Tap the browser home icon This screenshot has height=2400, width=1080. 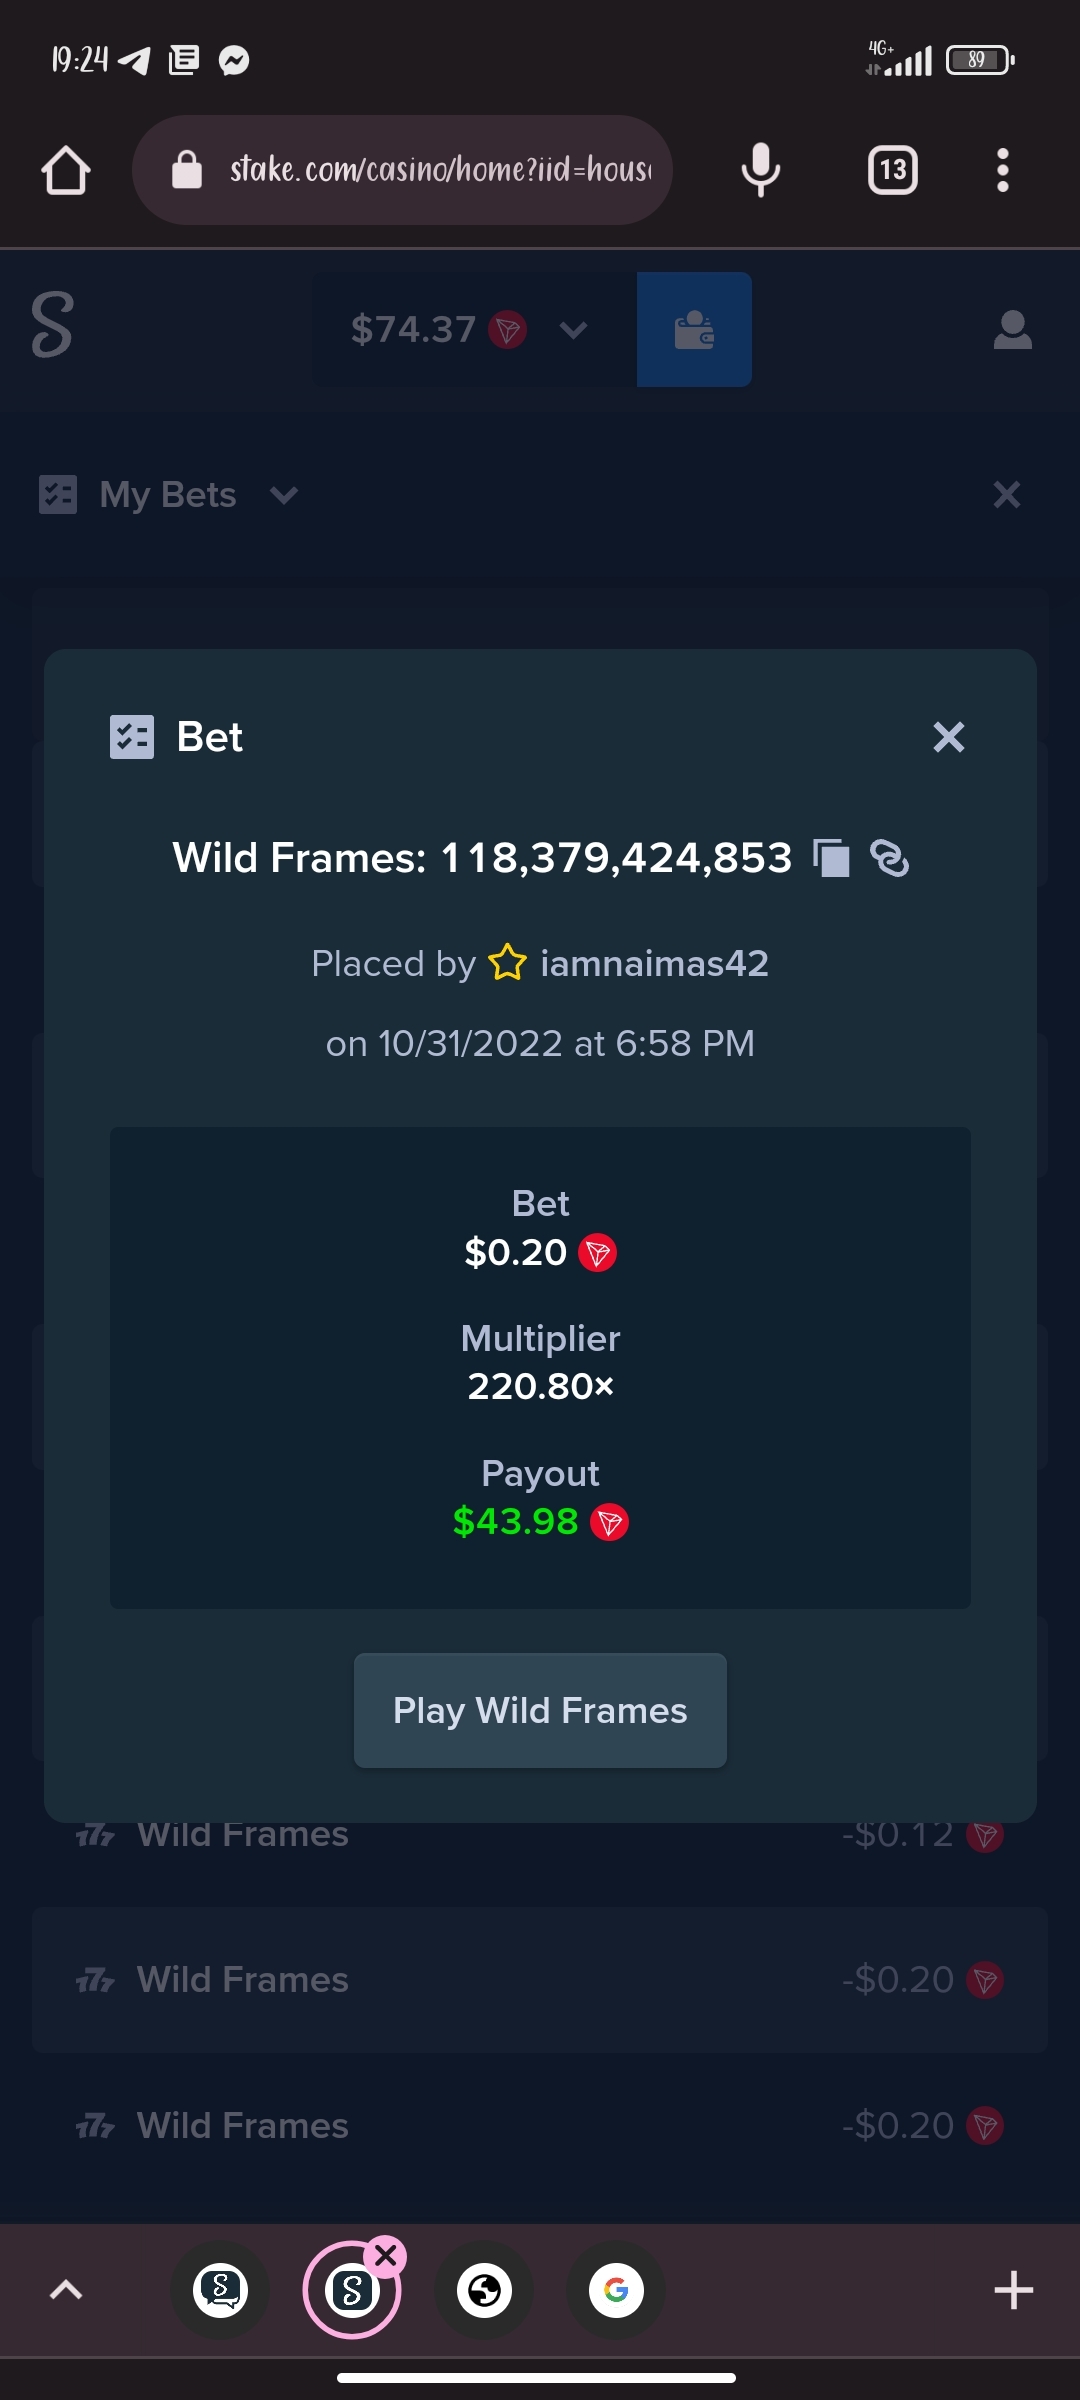click(x=66, y=170)
